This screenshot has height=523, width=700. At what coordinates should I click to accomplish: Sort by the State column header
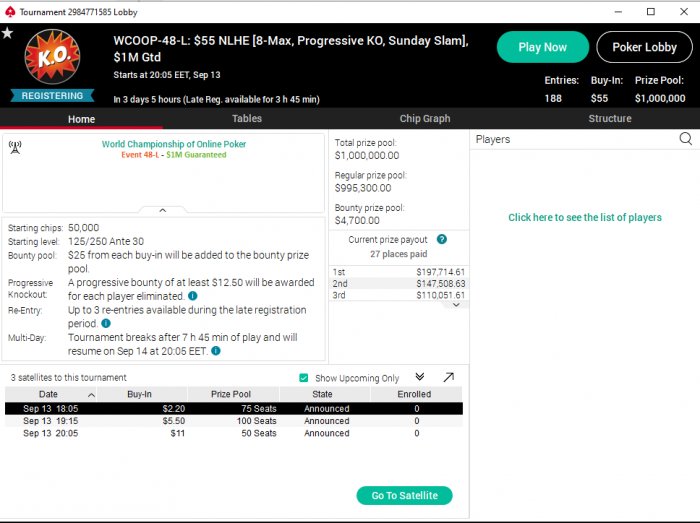325,394
